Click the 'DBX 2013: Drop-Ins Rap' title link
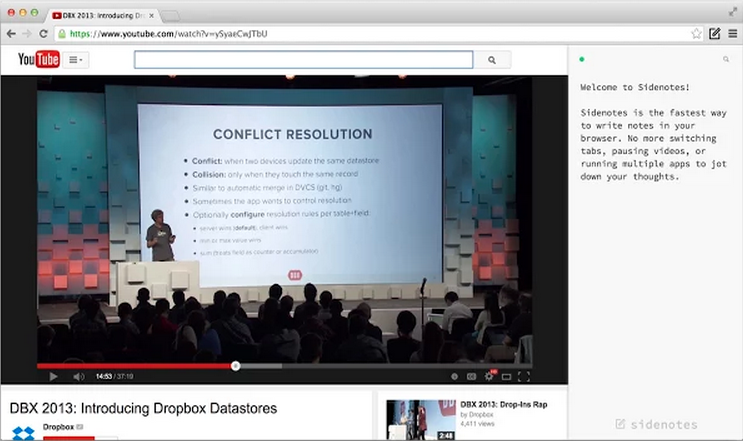Screen dimensions: 743x441 tap(504, 405)
